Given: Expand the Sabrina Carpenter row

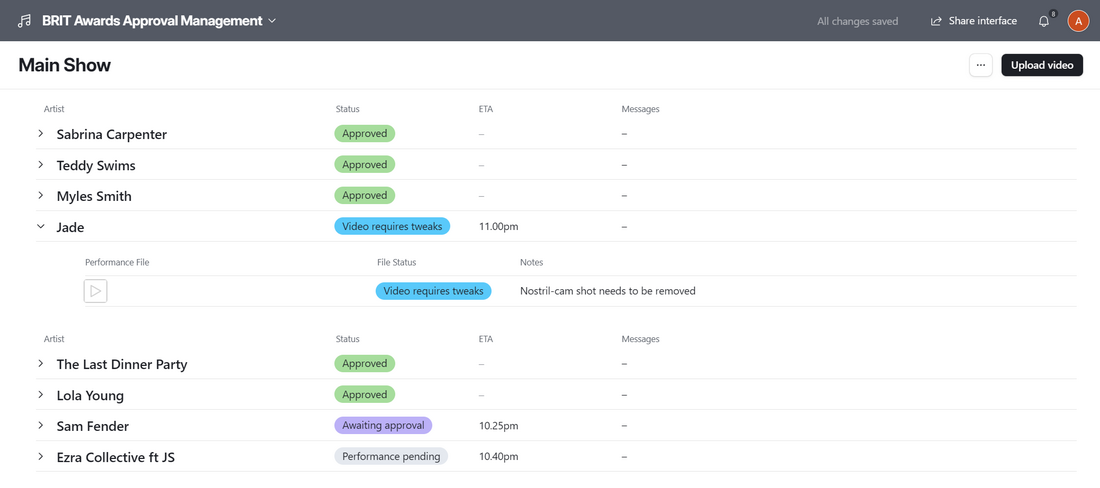Looking at the screenshot, I should pos(41,134).
